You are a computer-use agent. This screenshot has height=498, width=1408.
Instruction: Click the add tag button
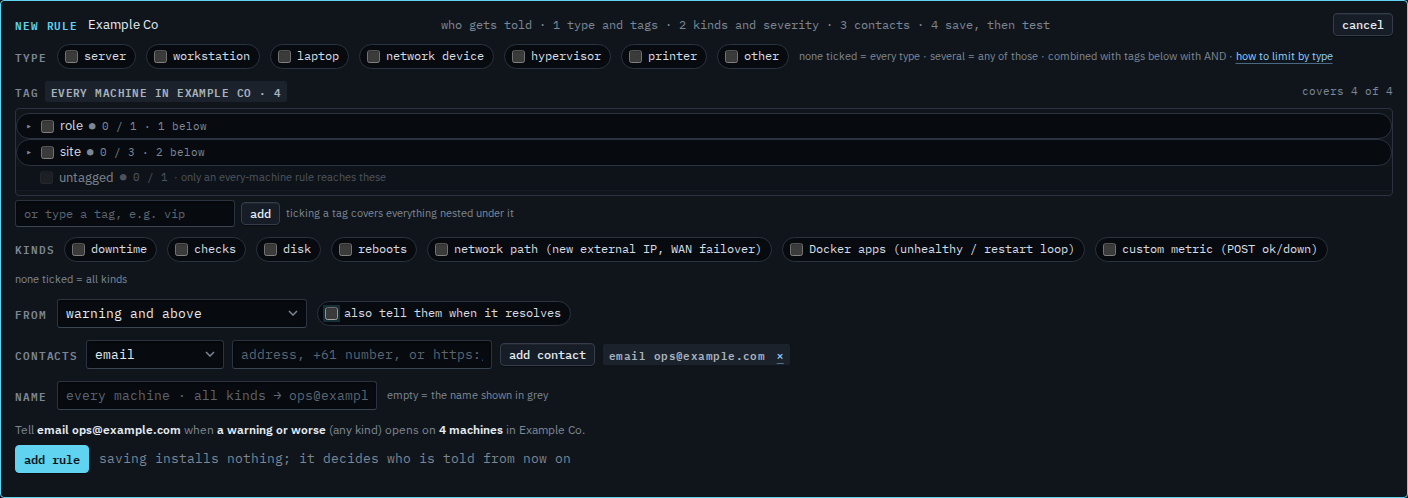coord(260,213)
